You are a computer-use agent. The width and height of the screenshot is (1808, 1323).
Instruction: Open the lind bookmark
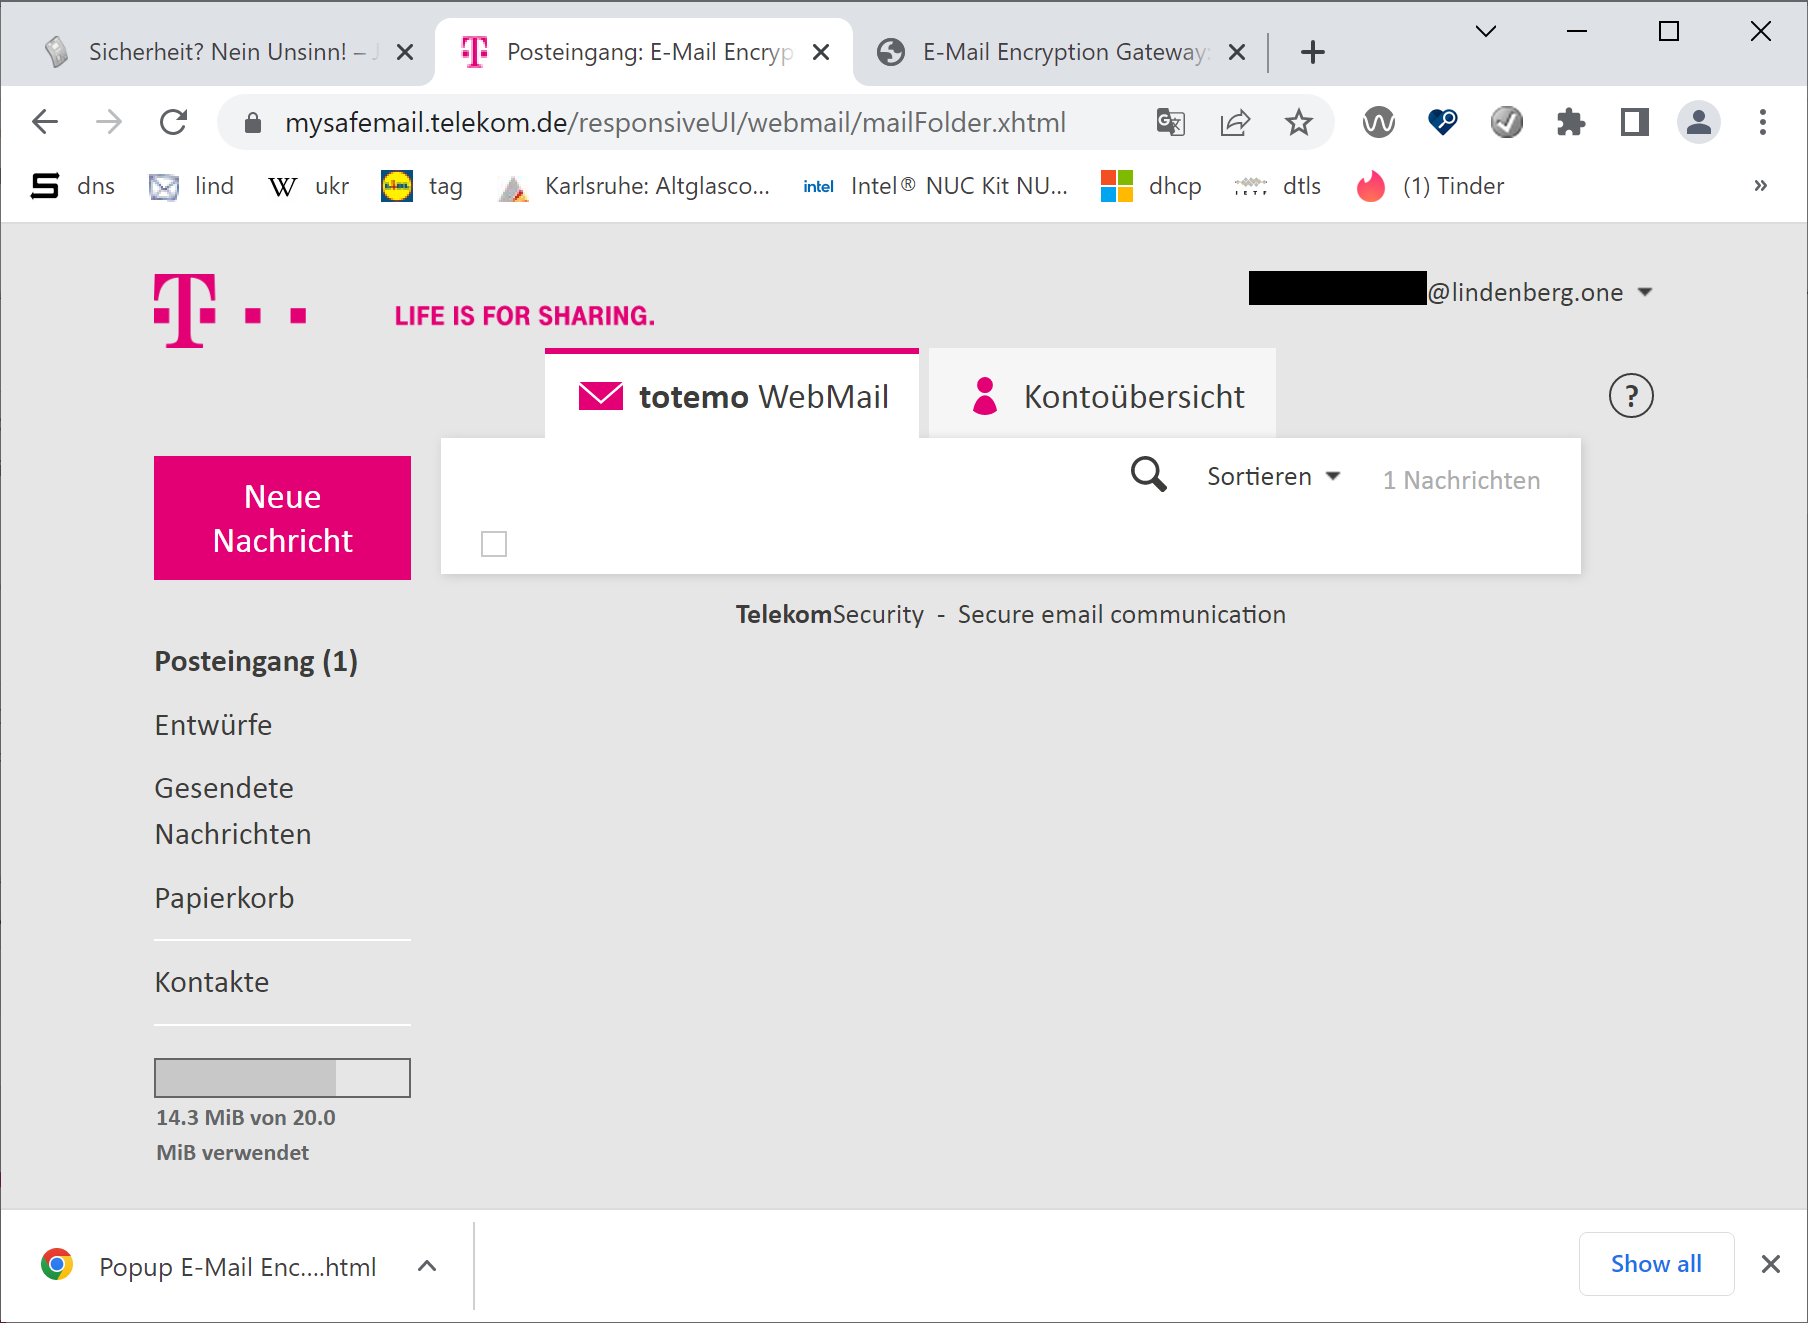pyautogui.click(x=191, y=186)
